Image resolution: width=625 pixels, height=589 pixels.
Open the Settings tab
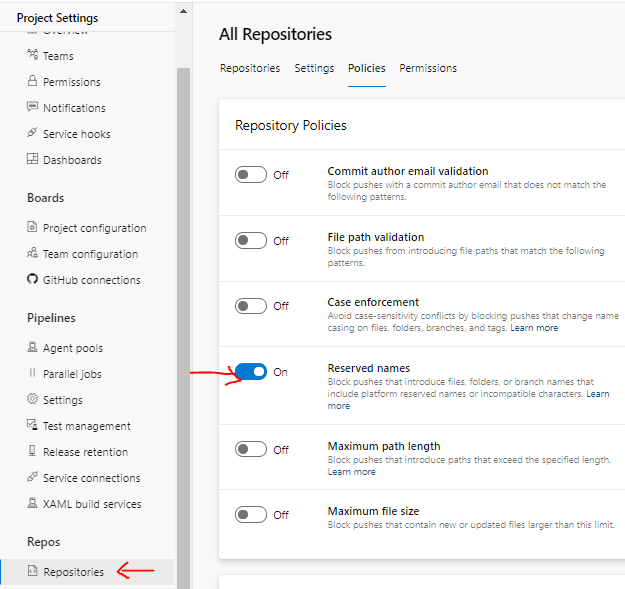click(314, 68)
